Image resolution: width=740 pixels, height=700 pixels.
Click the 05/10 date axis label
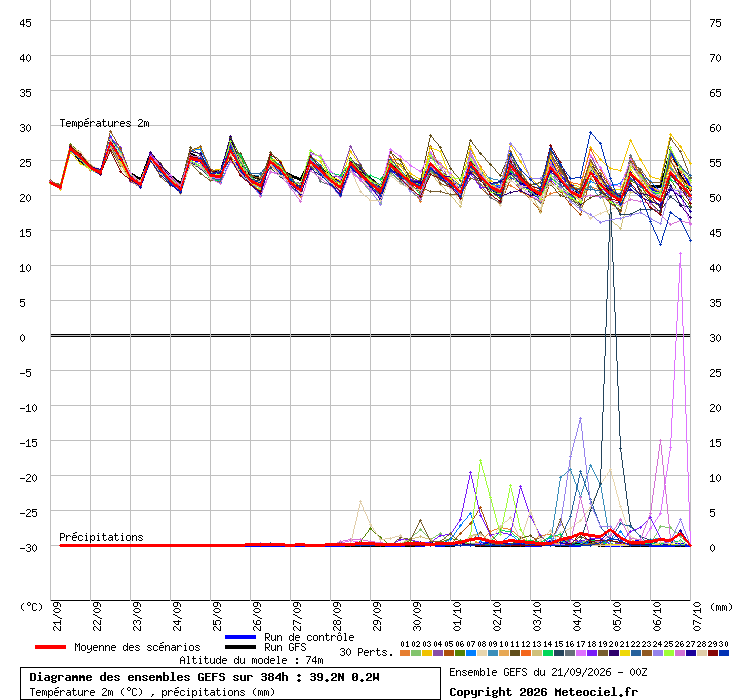pyautogui.click(x=617, y=616)
